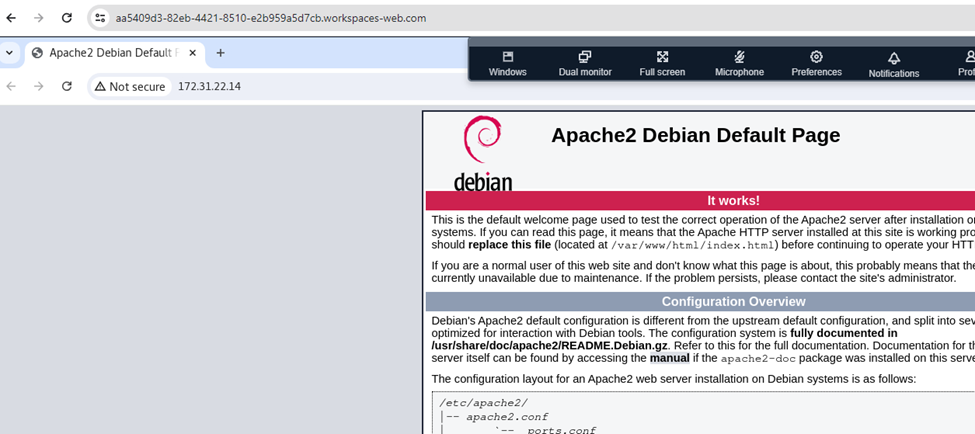The image size is (975, 434).
Task: Expand the tab search dropdown arrow
Action: [x=9, y=53]
